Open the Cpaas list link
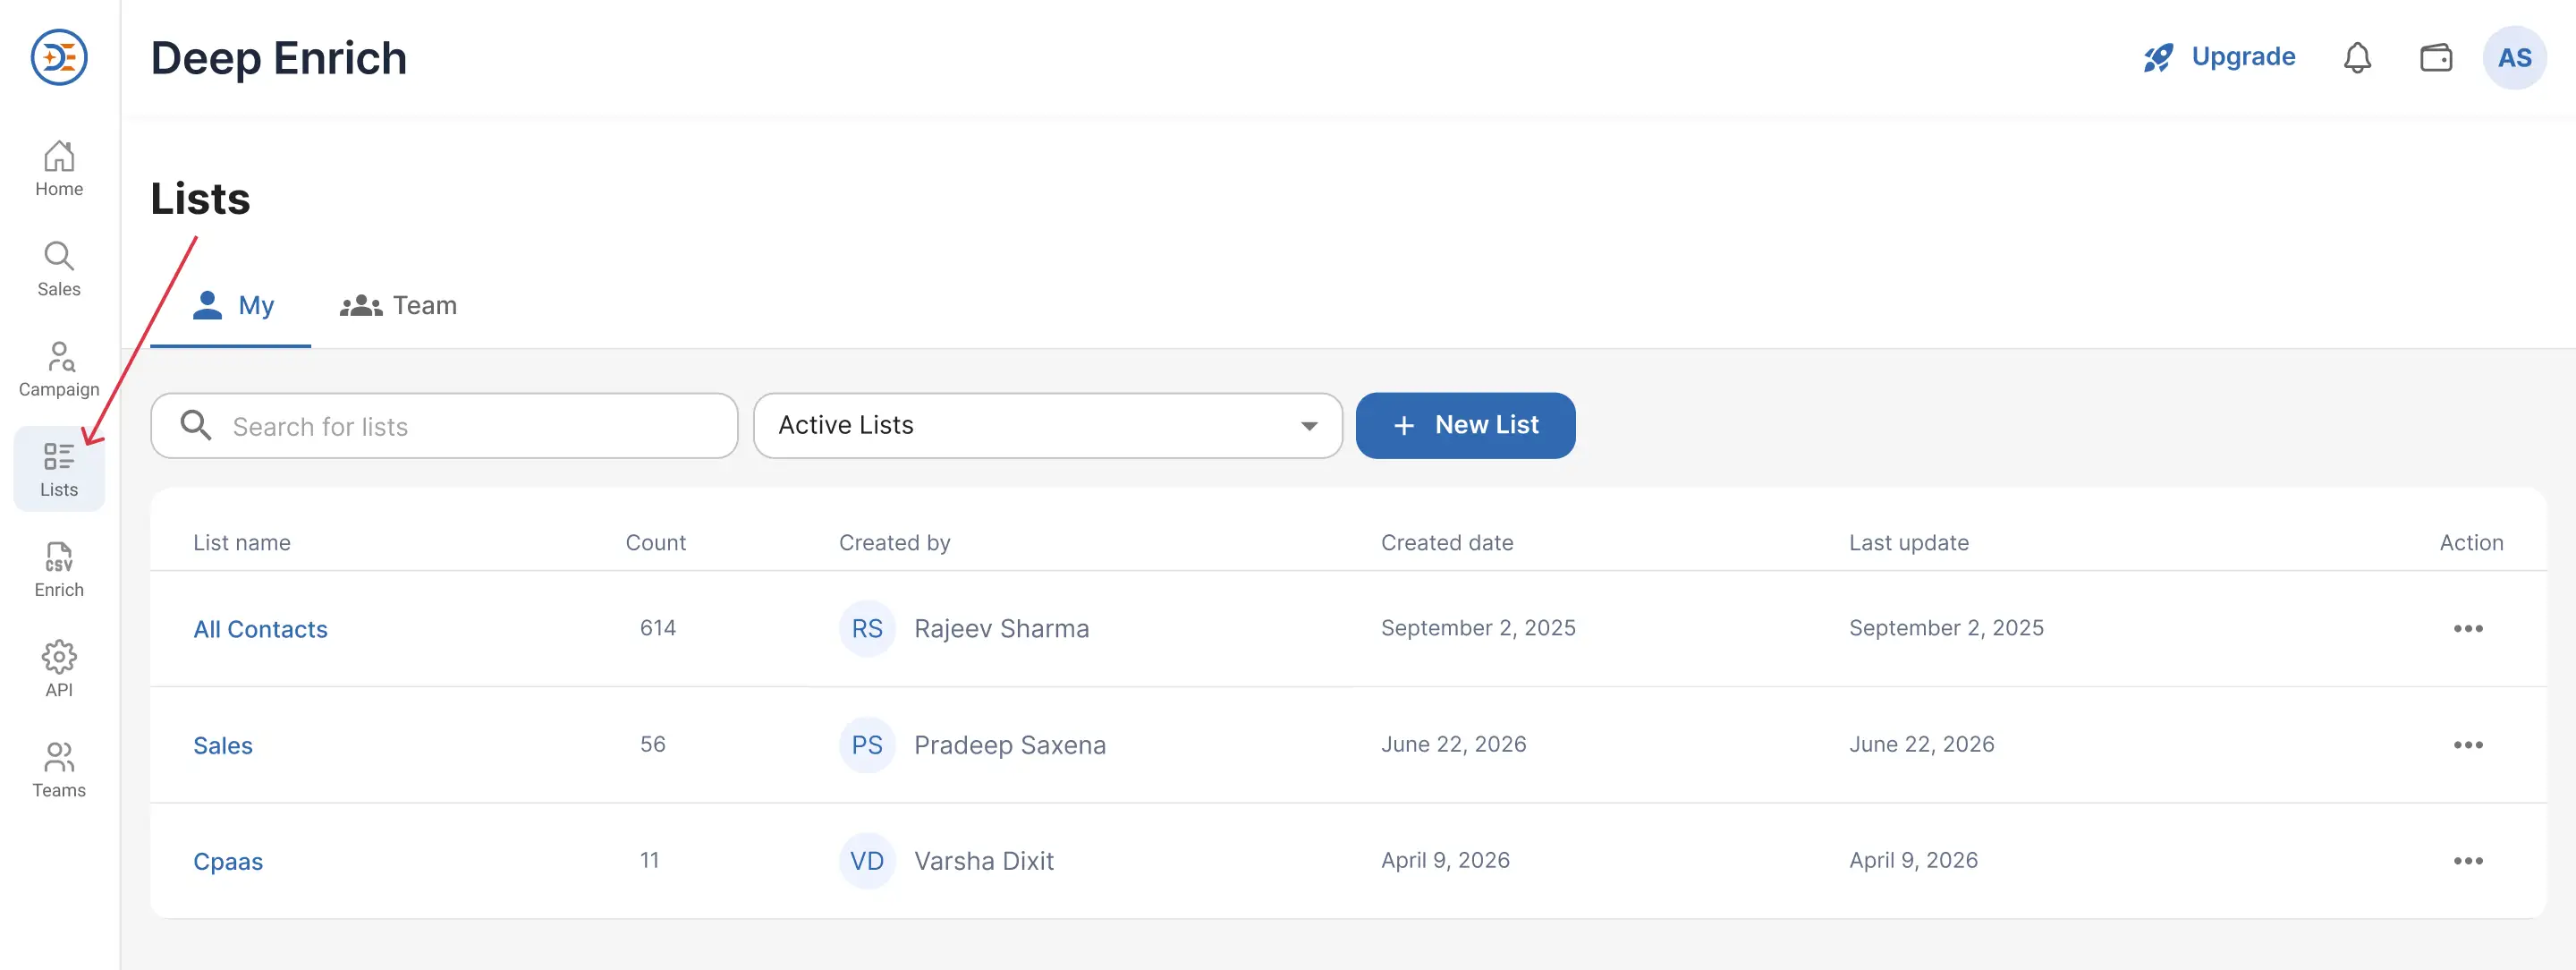 228,861
